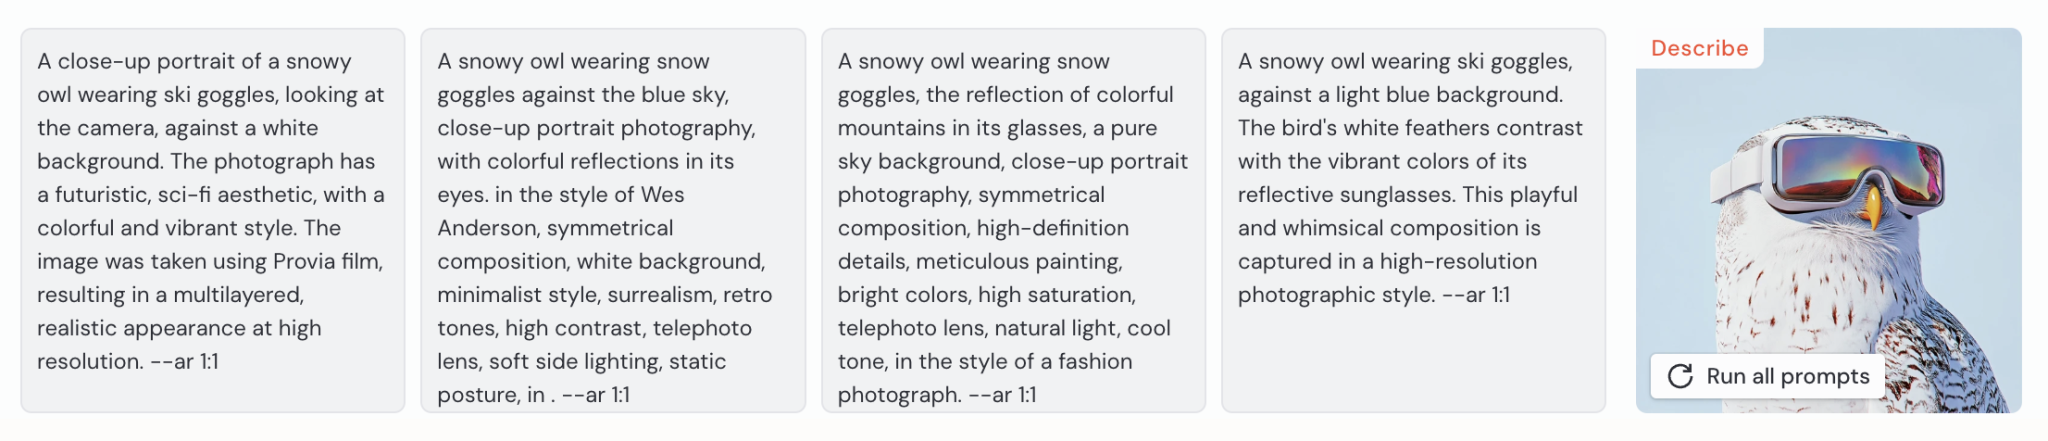2048x441 pixels.
Task: Click "high-definition" in the third prompt card
Action: (1053, 228)
